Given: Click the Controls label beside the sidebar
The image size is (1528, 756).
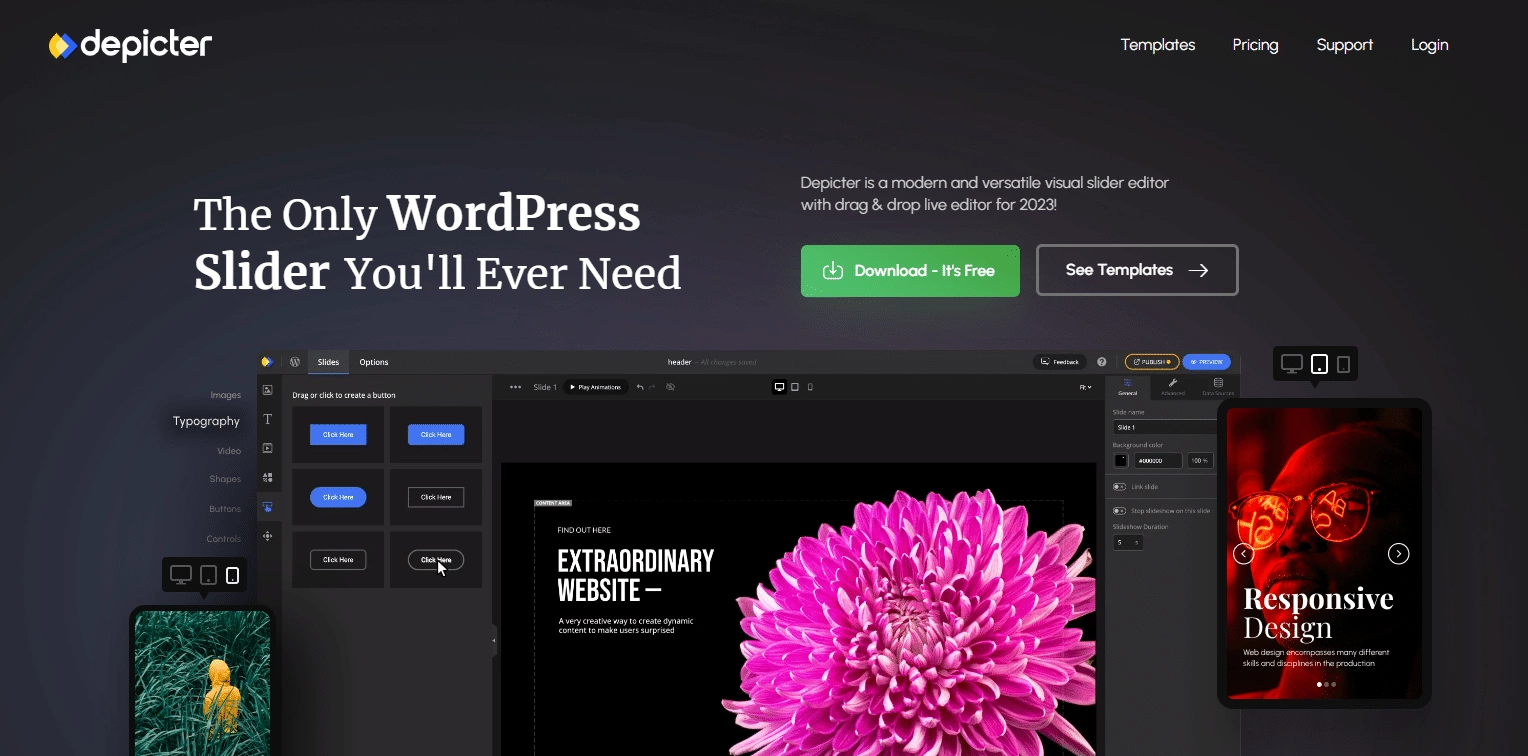Looking at the screenshot, I should (x=224, y=539).
